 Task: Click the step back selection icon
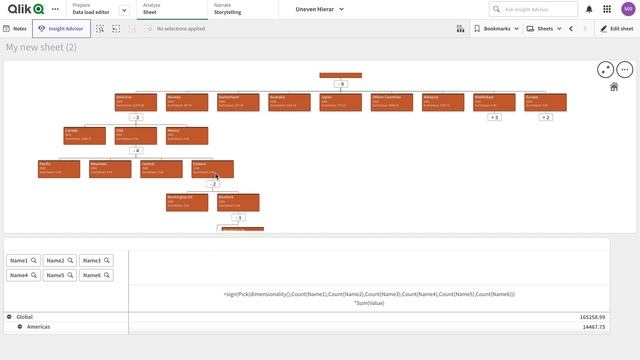(116, 29)
